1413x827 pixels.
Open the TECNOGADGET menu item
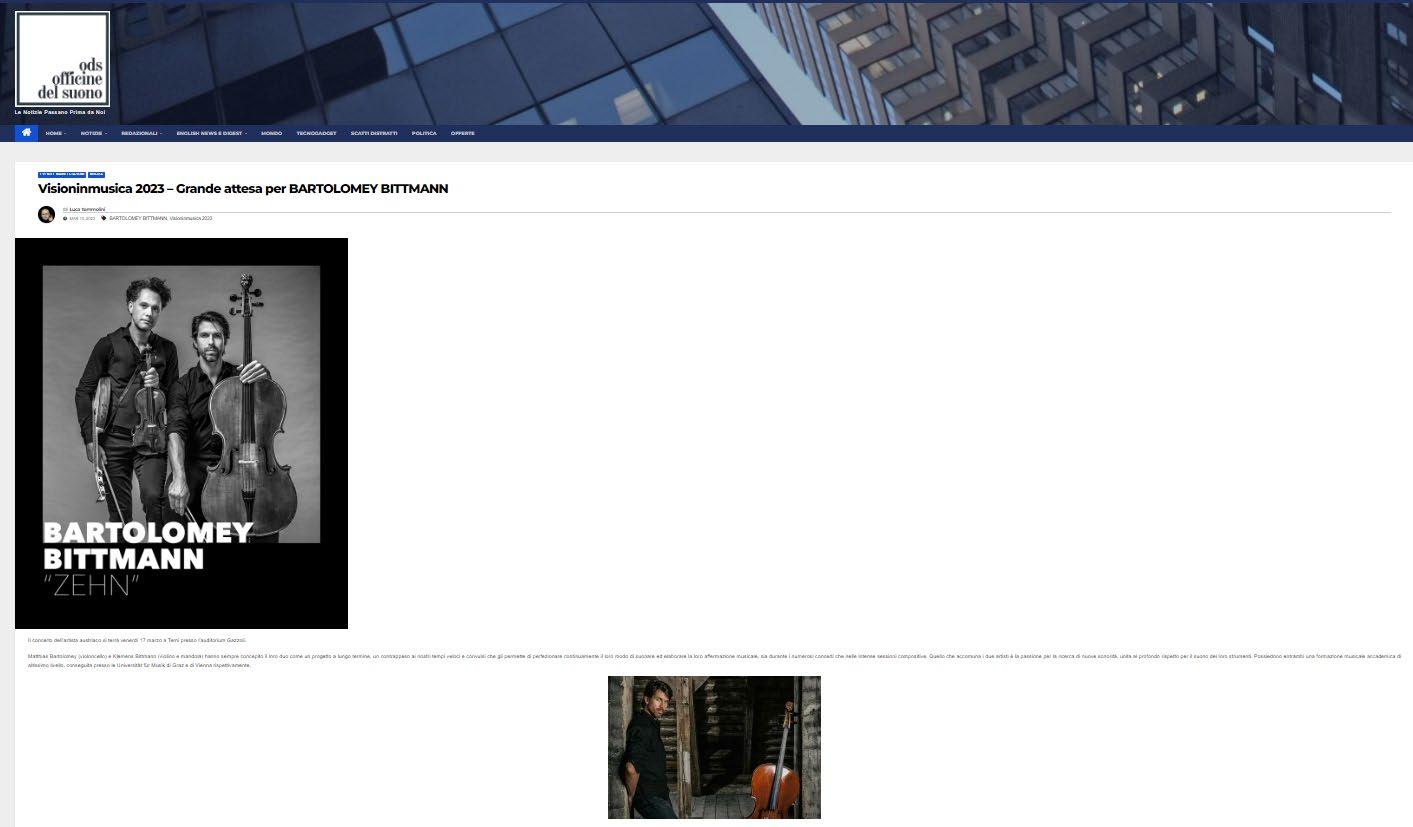click(316, 133)
